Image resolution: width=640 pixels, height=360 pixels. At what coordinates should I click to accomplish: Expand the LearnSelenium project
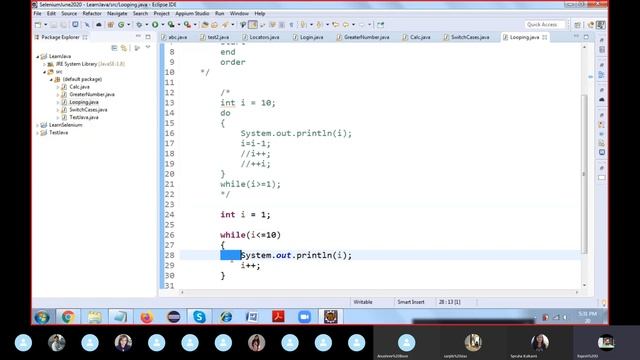click(x=38, y=125)
